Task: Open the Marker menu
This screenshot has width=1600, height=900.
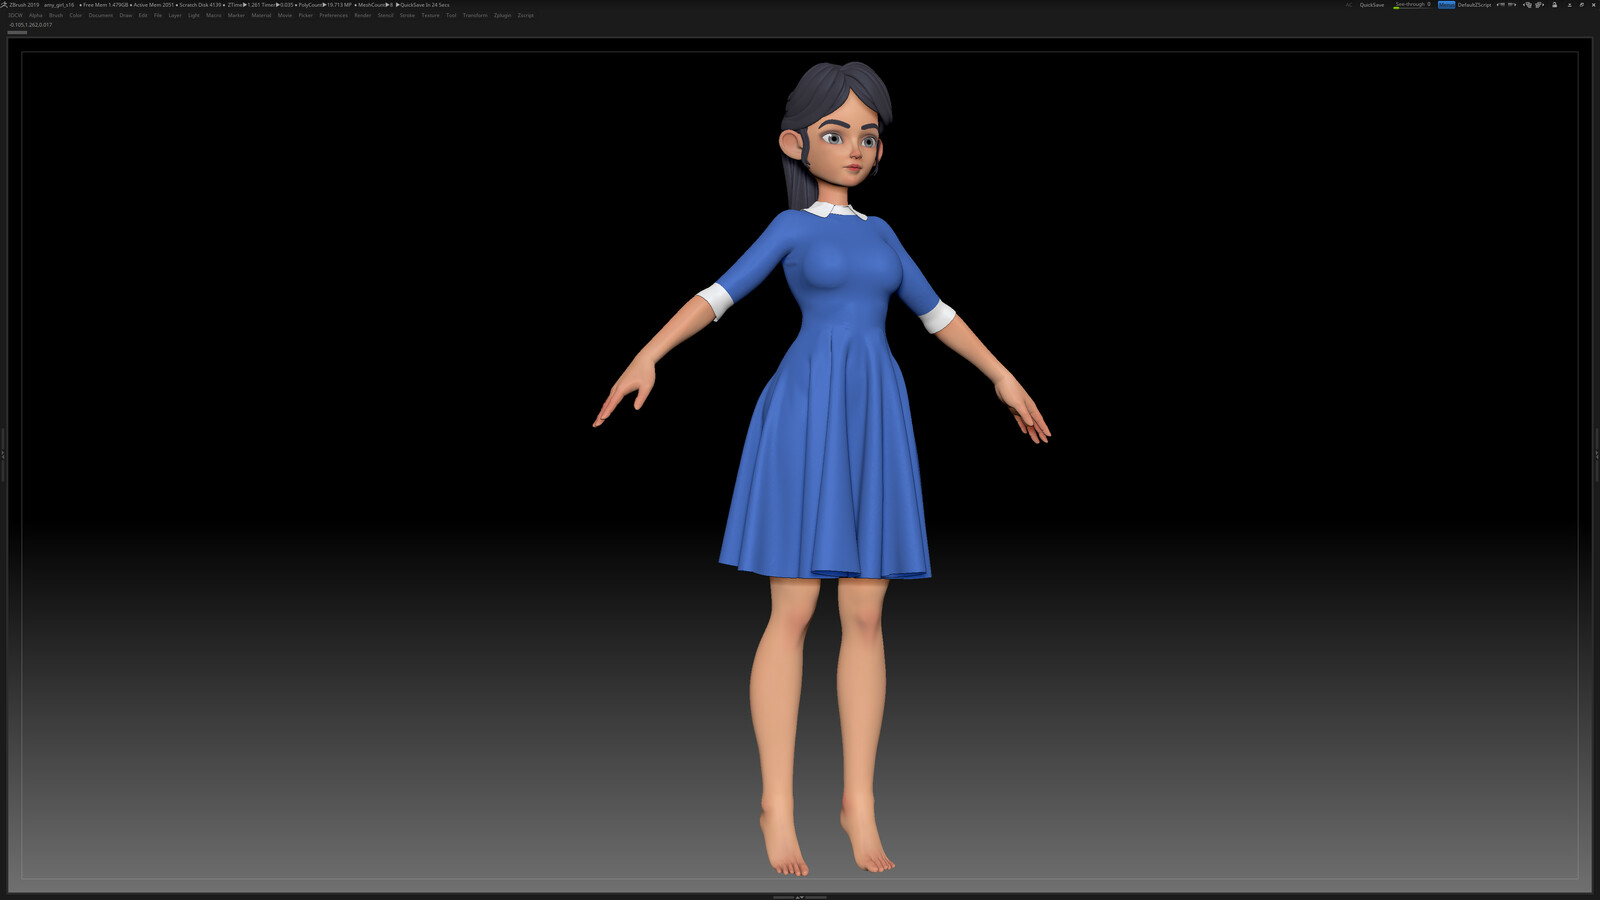Action: click(x=236, y=15)
